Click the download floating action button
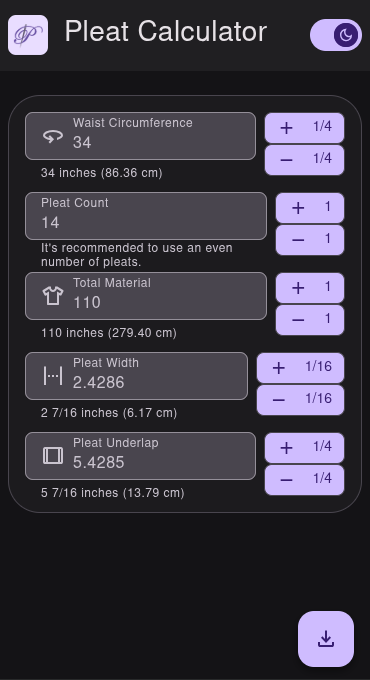The height and width of the screenshot is (680, 370). click(x=326, y=639)
